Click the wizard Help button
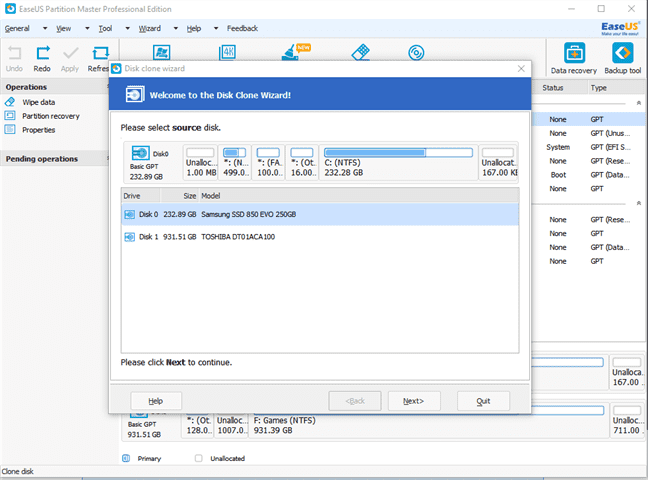 coord(156,401)
